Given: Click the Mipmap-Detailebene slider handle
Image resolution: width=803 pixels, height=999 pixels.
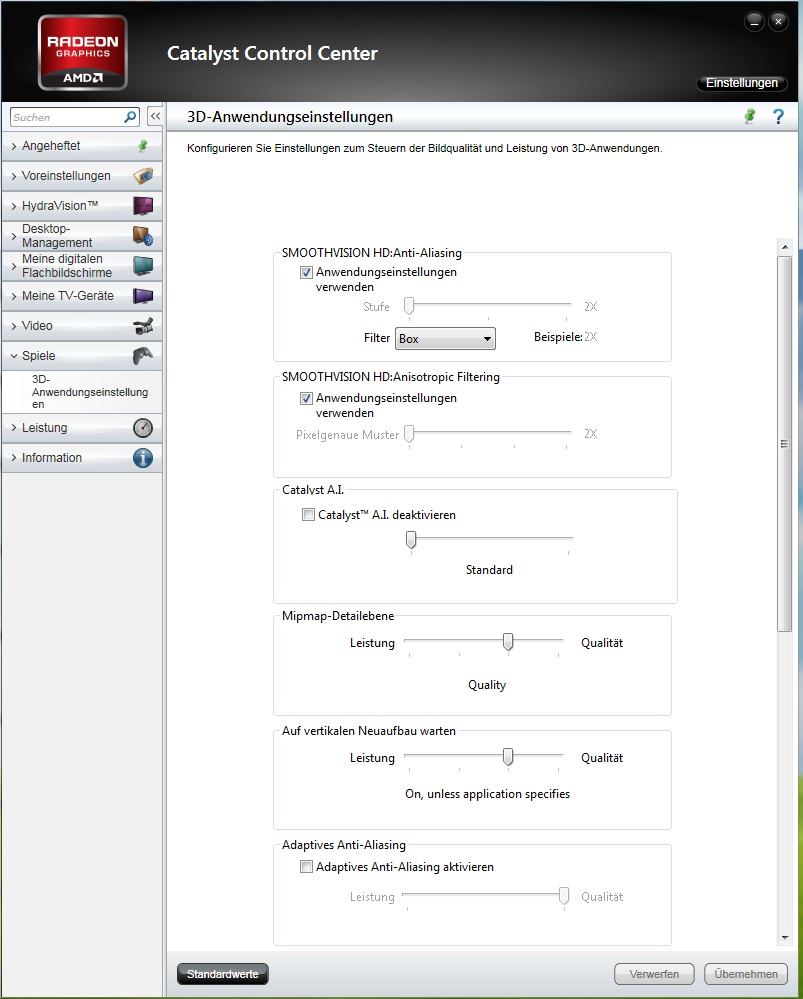Looking at the screenshot, I should pyautogui.click(x=508, y=642).
